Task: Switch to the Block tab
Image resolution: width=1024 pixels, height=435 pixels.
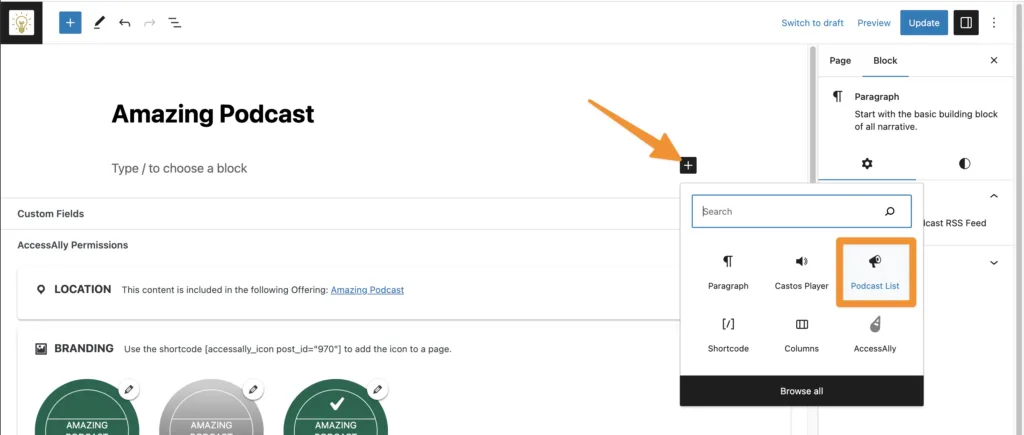Action: (885, 61)
